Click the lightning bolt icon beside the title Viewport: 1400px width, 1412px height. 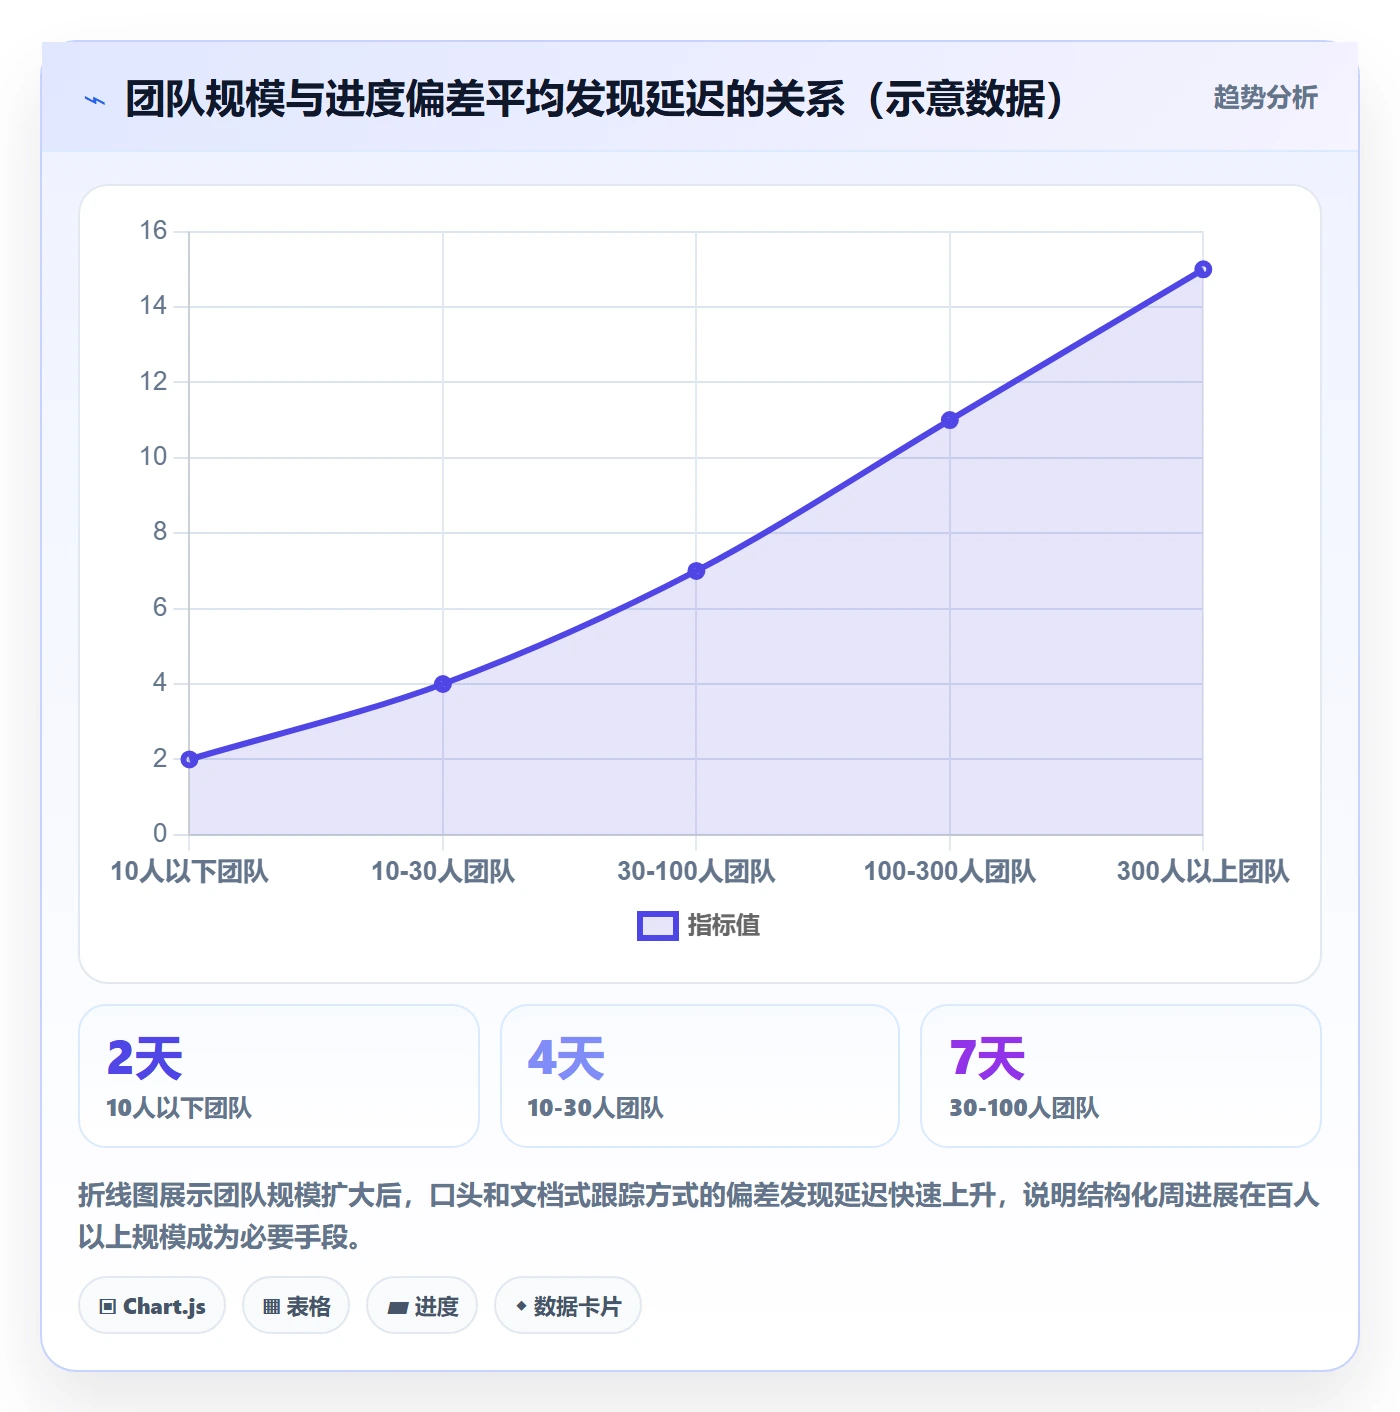click(95, 100)
